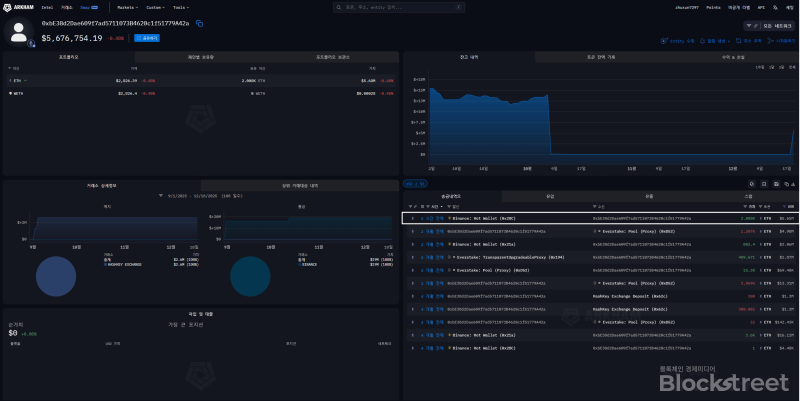This screenshot has width=800, height=401.
Task: Click the Arkham logo in the header
Action: (21, 6)
